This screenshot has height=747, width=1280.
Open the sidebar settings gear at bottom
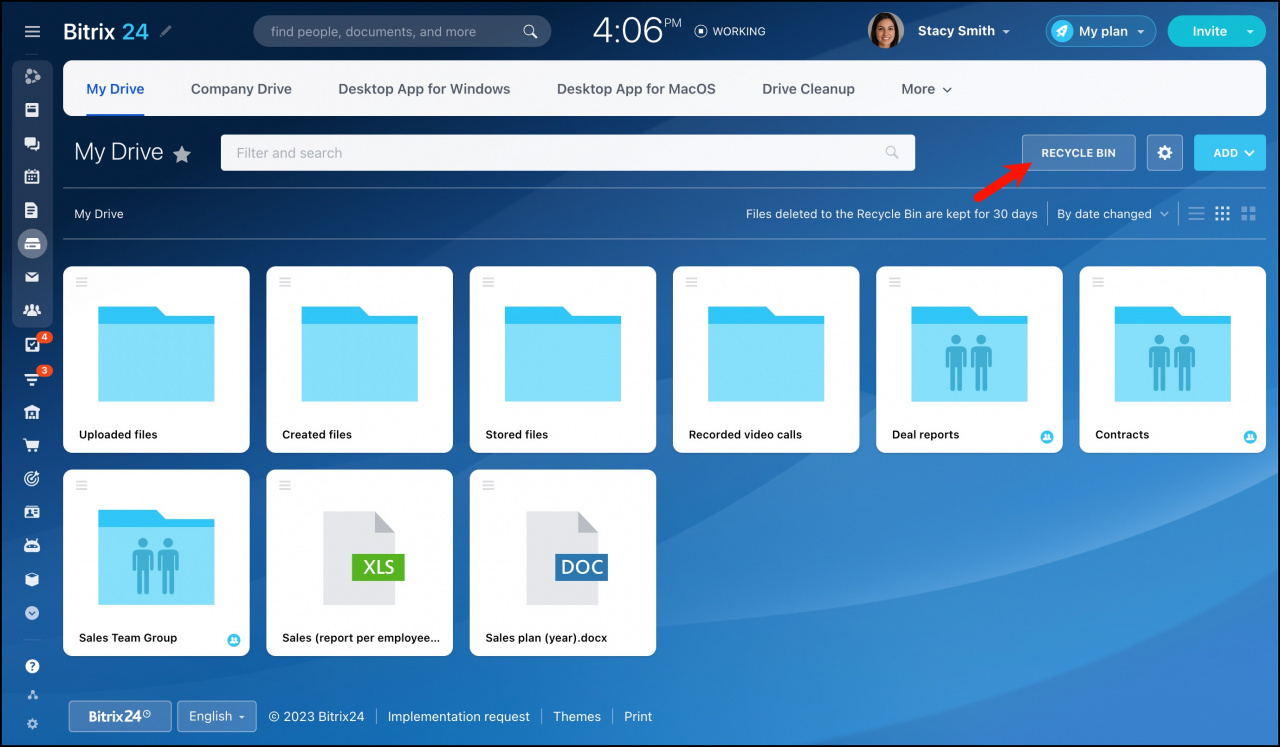point(32,724)
